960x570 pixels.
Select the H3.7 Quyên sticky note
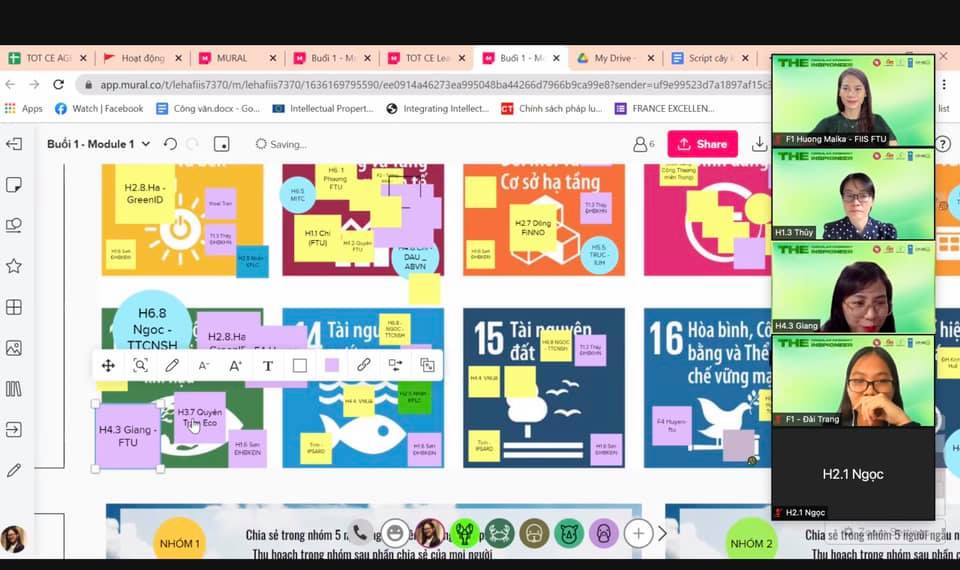(x=200, y=418)
